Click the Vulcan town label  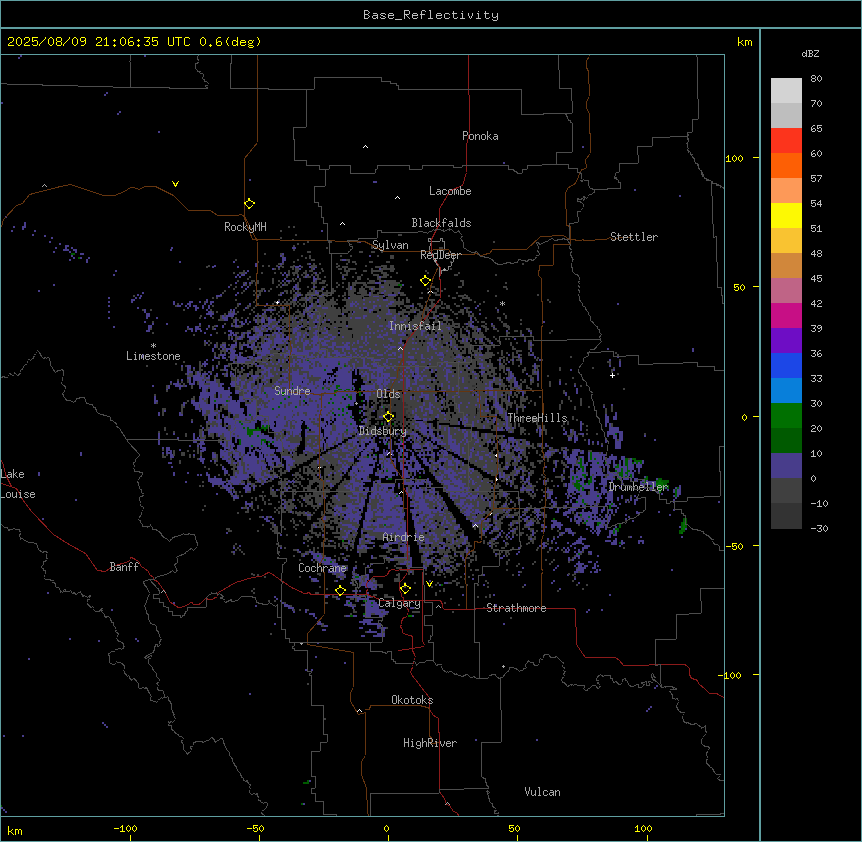(x=543, y=792)
